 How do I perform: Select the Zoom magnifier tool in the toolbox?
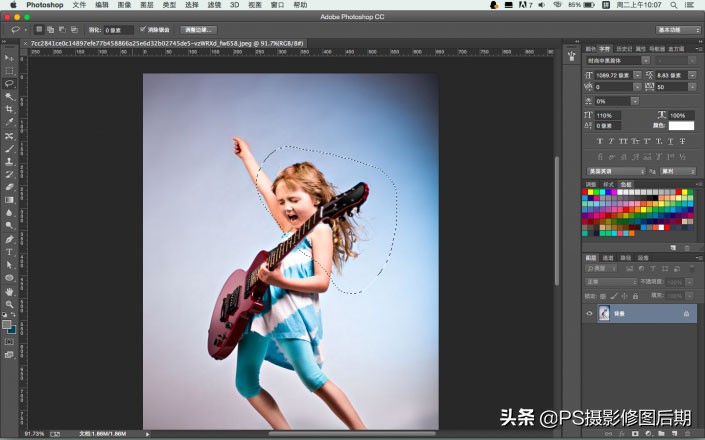point(9,304)
